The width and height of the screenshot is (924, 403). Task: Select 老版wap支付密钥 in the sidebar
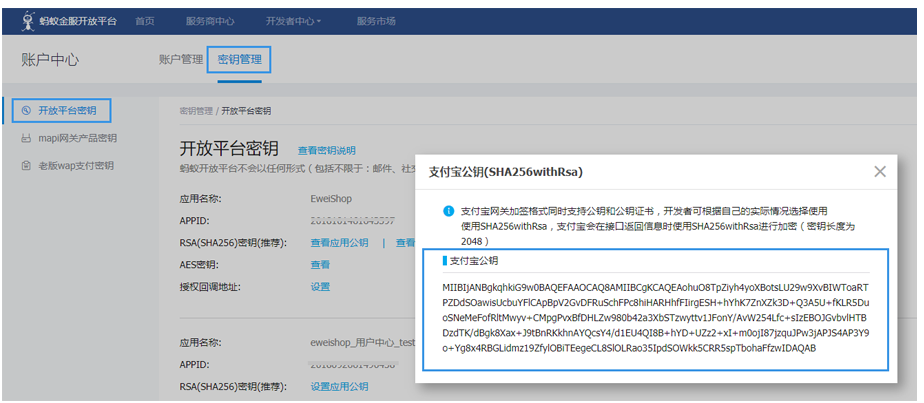[76, 166]
